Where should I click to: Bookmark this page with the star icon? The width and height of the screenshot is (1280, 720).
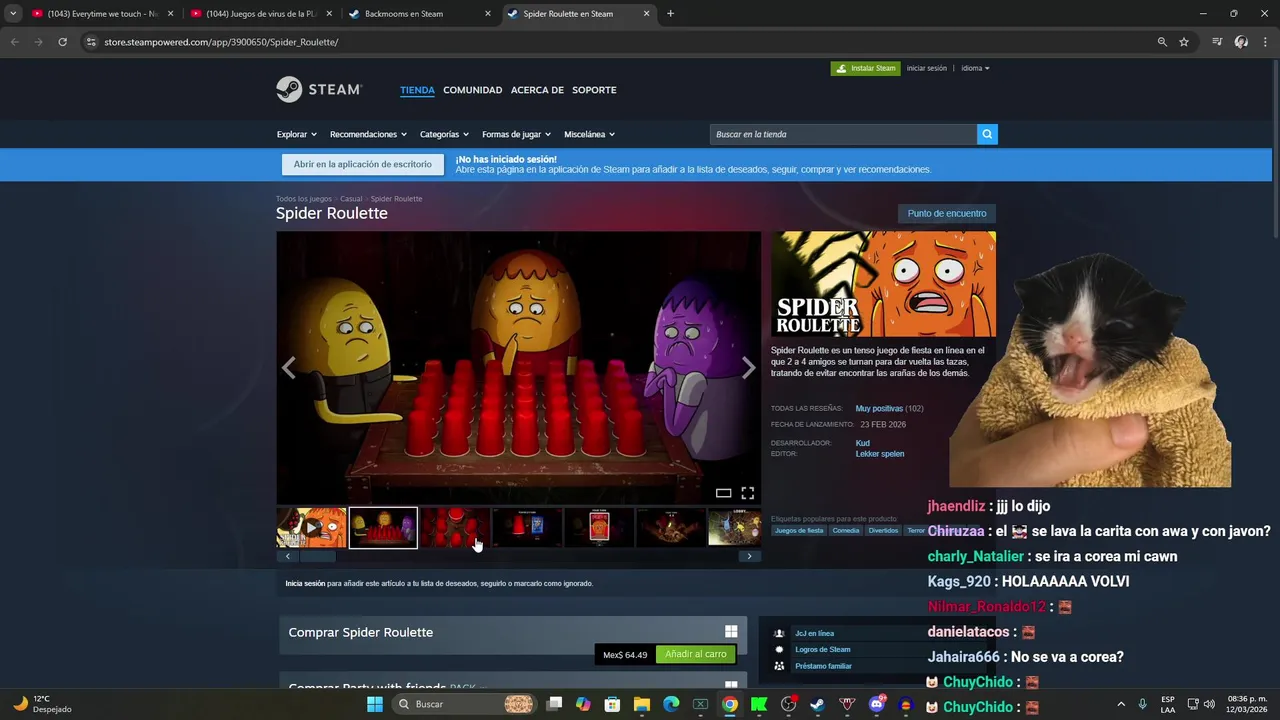pos(1184,42)
